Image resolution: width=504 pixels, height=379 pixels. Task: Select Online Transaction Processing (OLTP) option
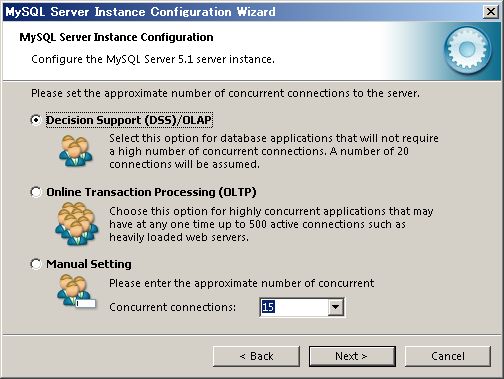[x=36, y=192]
